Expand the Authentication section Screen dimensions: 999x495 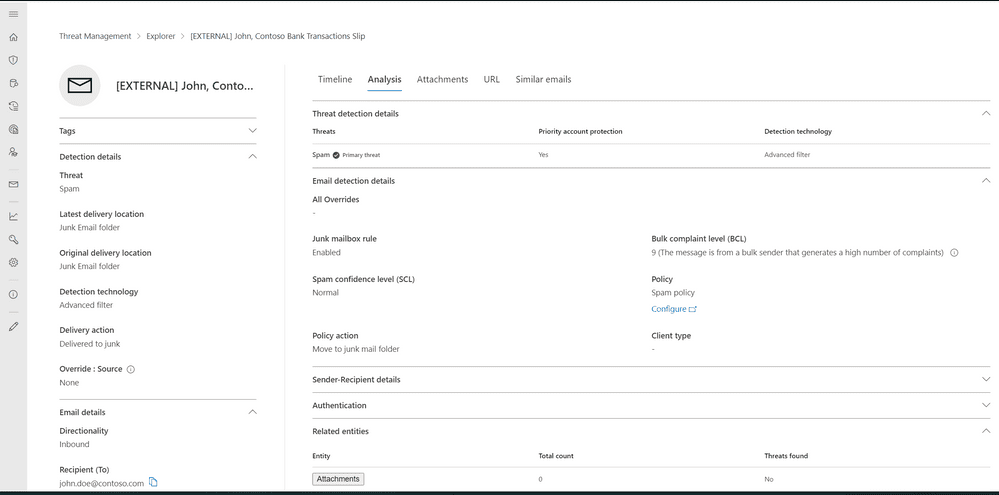point(985,406)
